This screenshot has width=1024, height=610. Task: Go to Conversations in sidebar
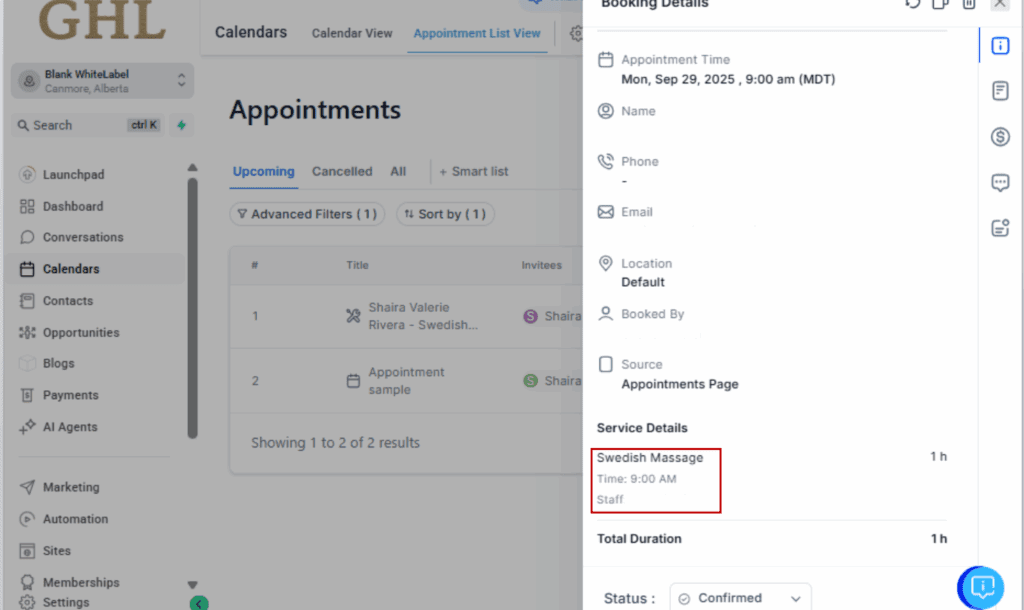pos(83,237)
